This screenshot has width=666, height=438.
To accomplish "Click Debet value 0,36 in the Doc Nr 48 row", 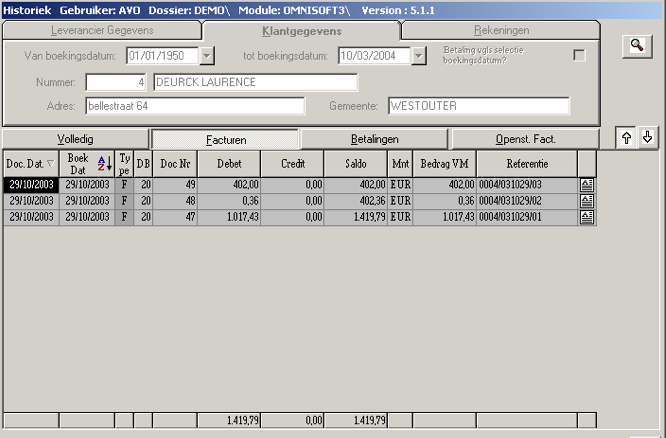I will pyautogui.click(x=229, y=201).
